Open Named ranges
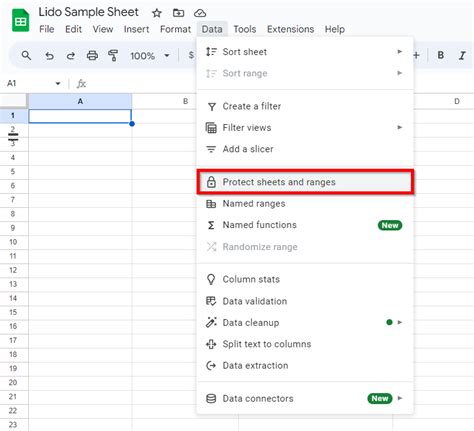The width and height of the screenshot is (474, 431). pos(305,204)
